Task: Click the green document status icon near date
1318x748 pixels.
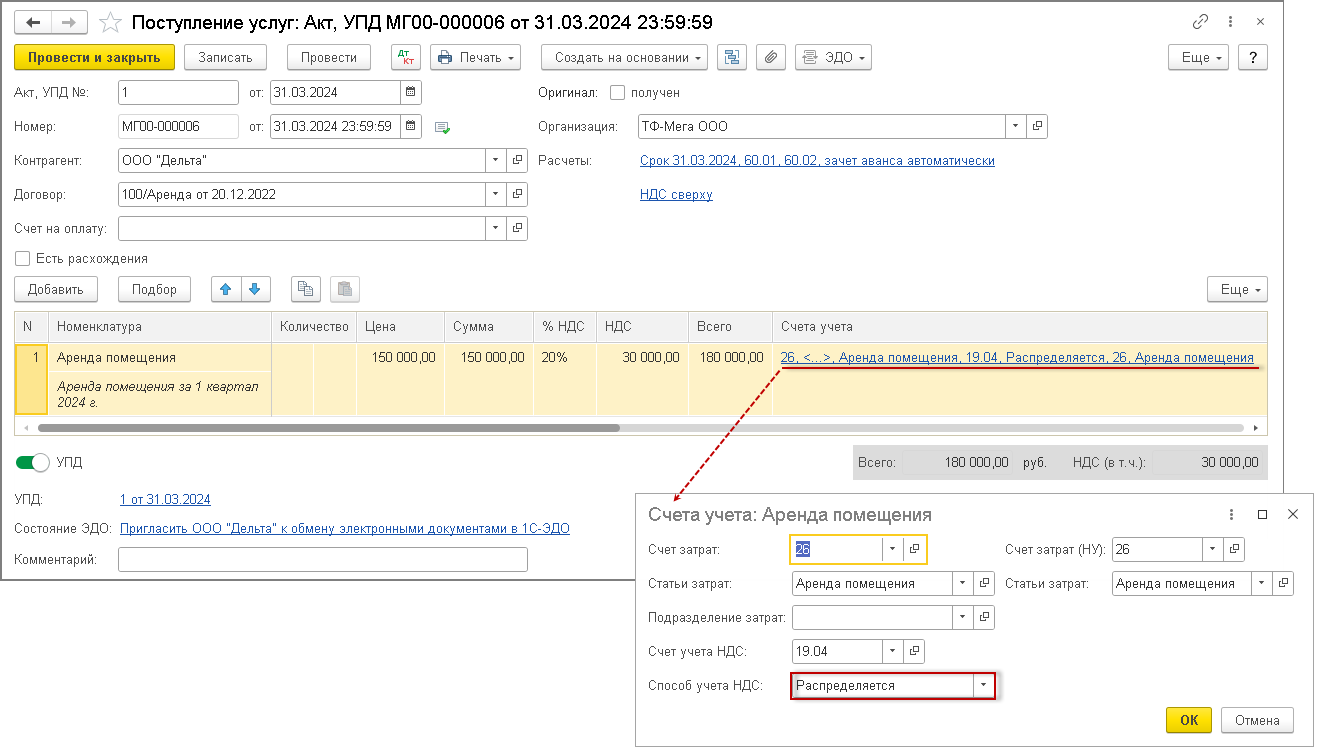Action: pyautogui.click(x=442, y=127)
